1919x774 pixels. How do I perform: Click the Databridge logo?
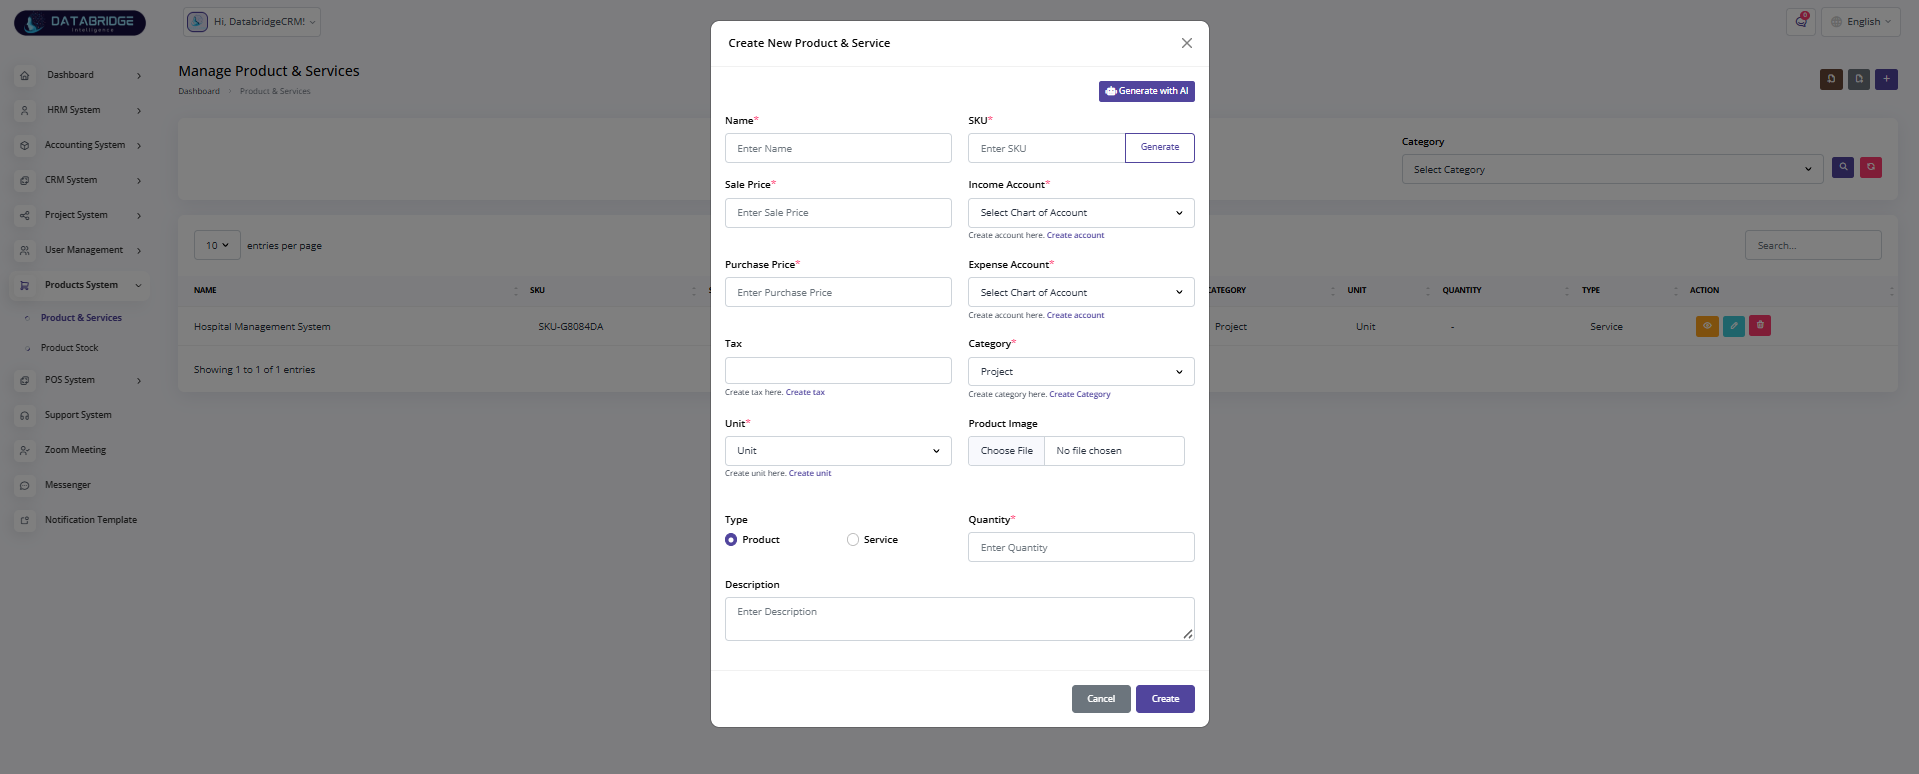80,22
